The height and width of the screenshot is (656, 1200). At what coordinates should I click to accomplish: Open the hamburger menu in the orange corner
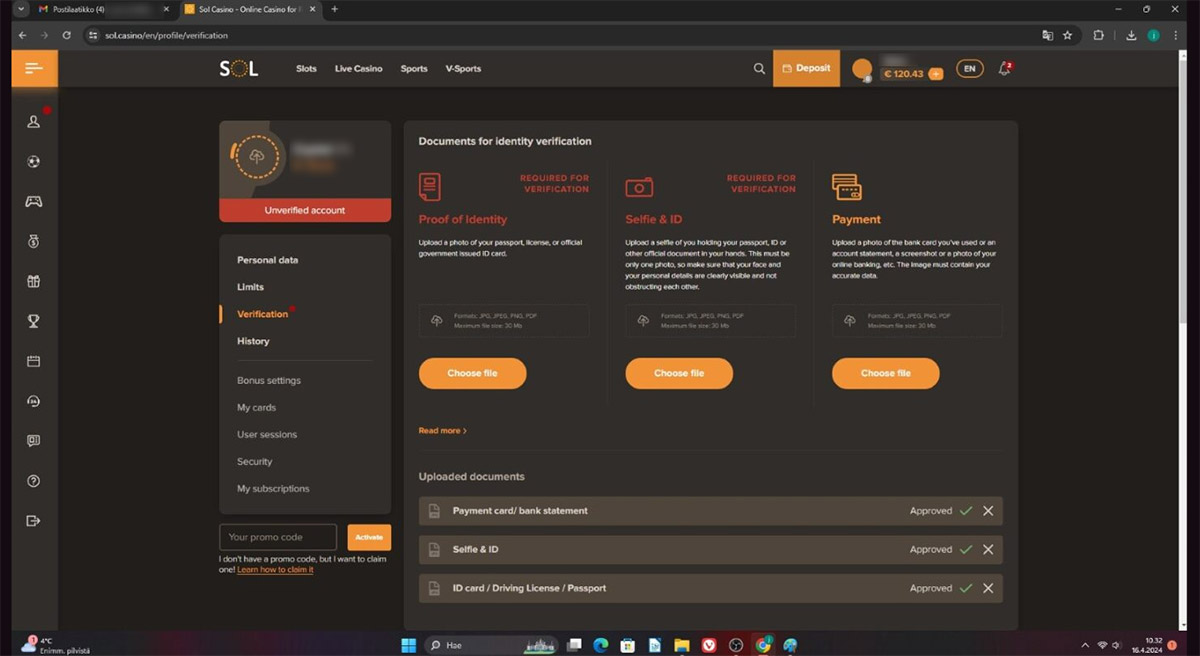click(x=34, y=68)
